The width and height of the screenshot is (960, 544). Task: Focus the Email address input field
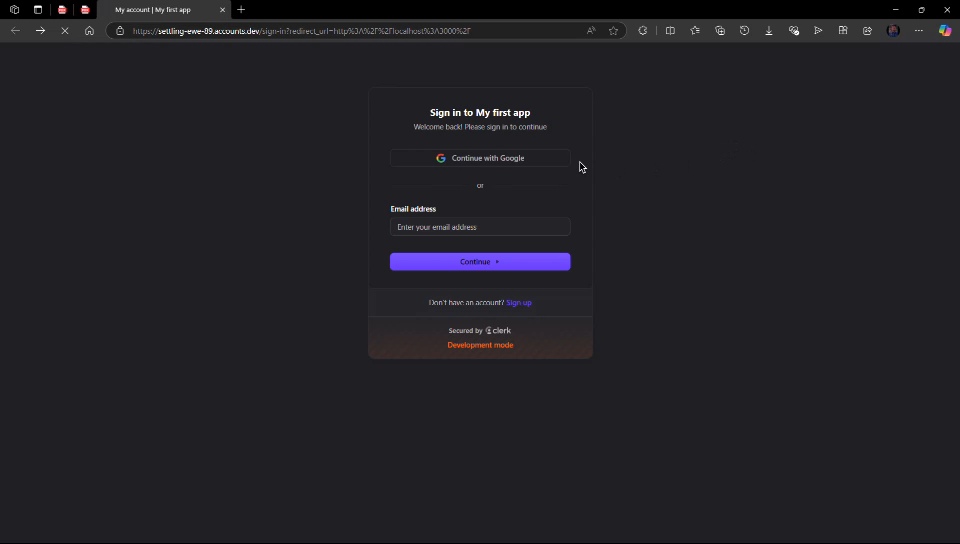tap(480, 227)
